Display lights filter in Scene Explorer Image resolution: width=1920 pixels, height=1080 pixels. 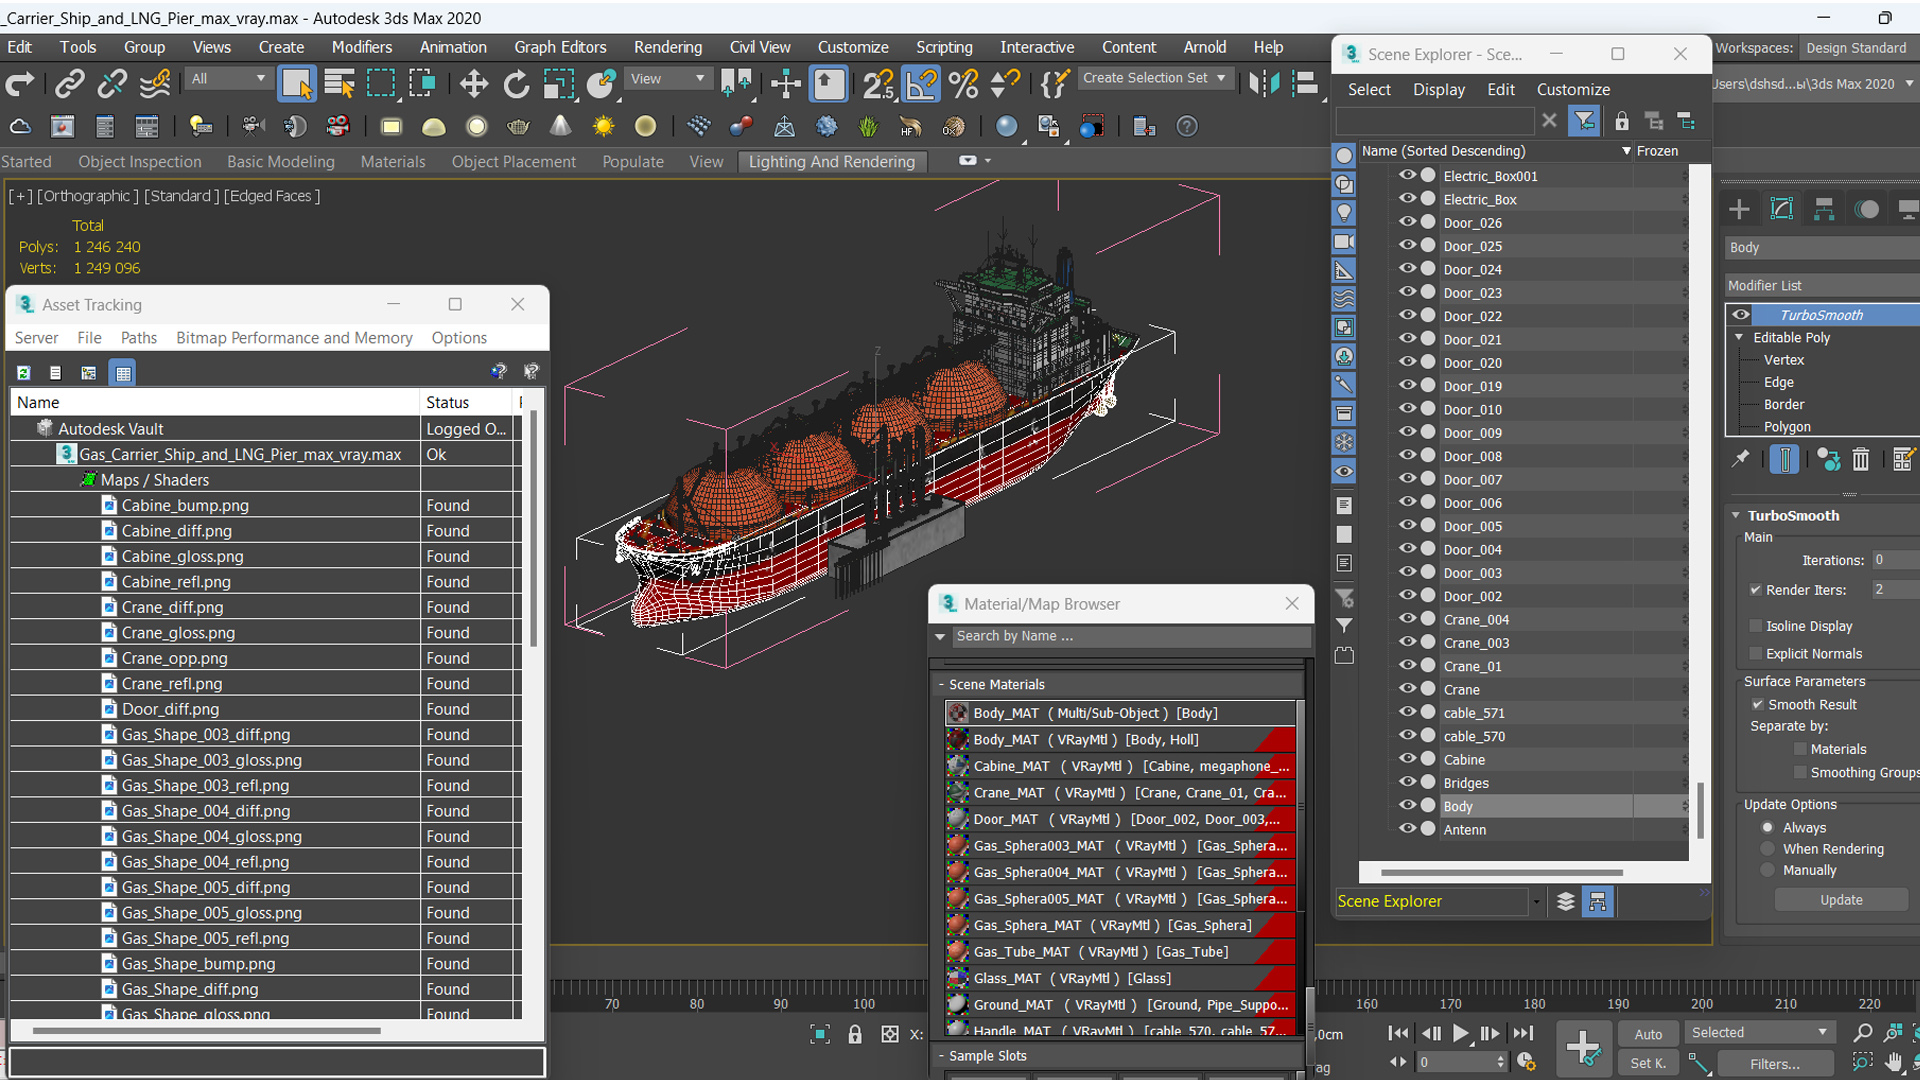pyautogui.click(x=1344, y=213)
